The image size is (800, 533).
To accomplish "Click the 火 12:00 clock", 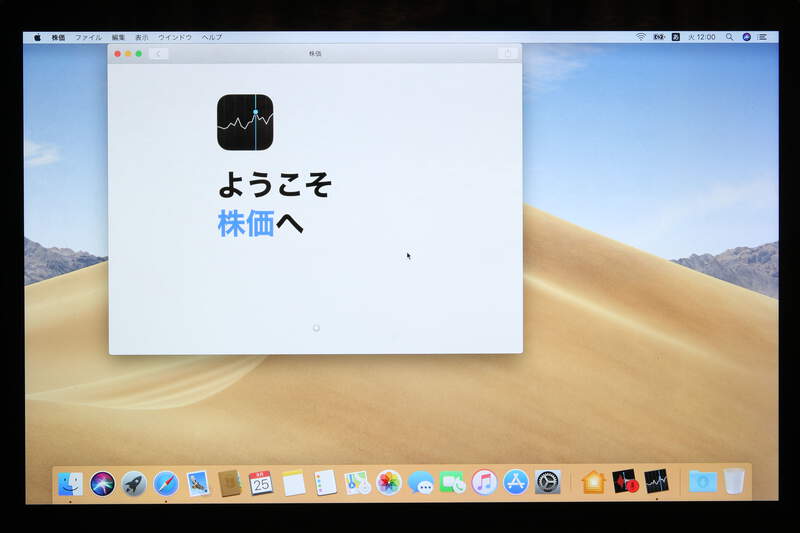I will point(702,37).
